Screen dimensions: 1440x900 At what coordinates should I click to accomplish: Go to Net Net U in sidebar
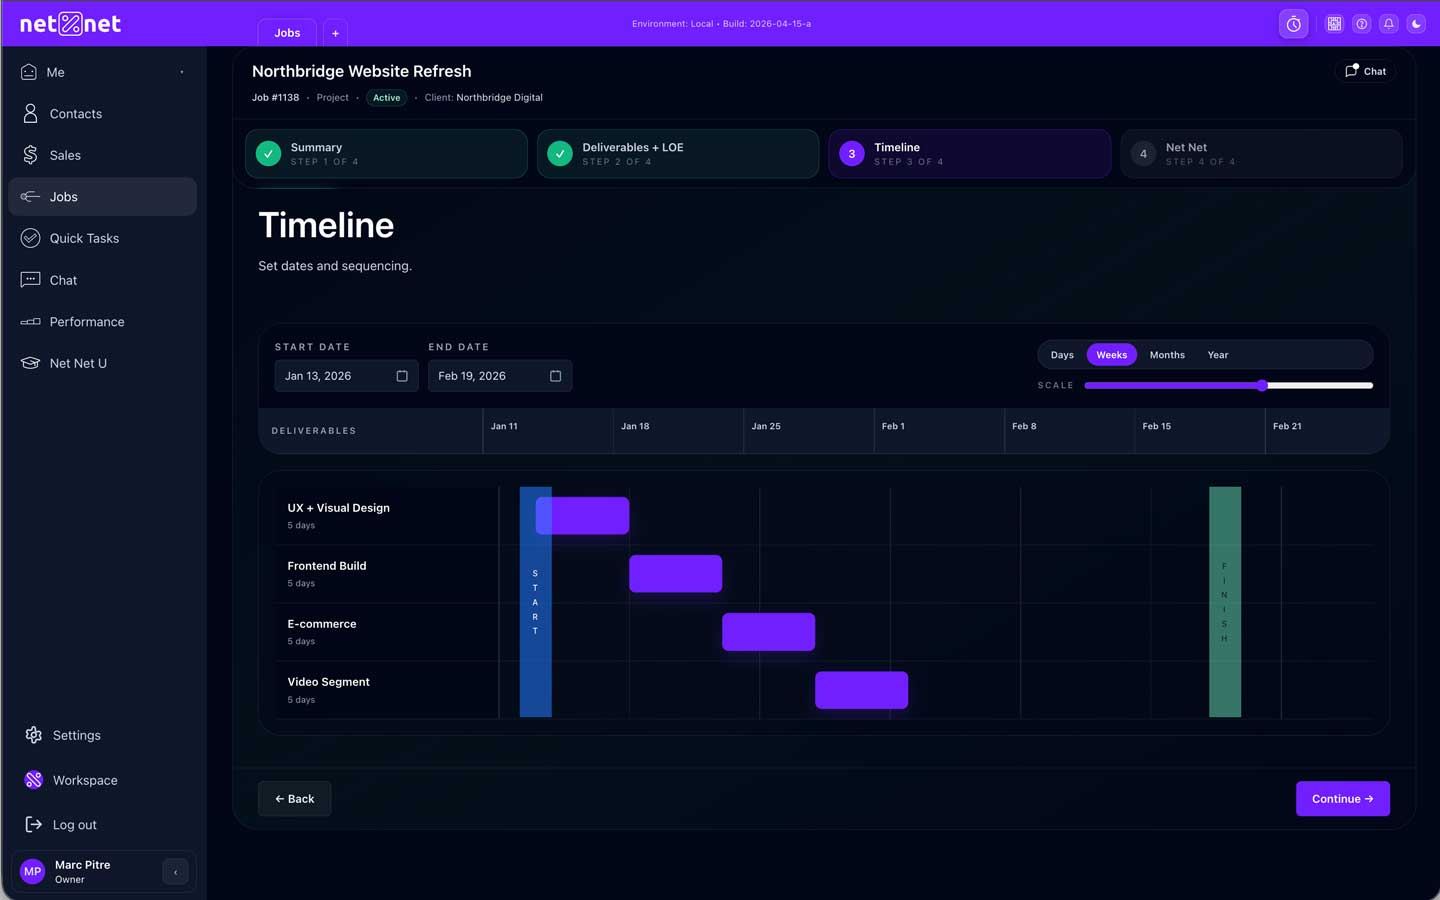coord(78,363)
